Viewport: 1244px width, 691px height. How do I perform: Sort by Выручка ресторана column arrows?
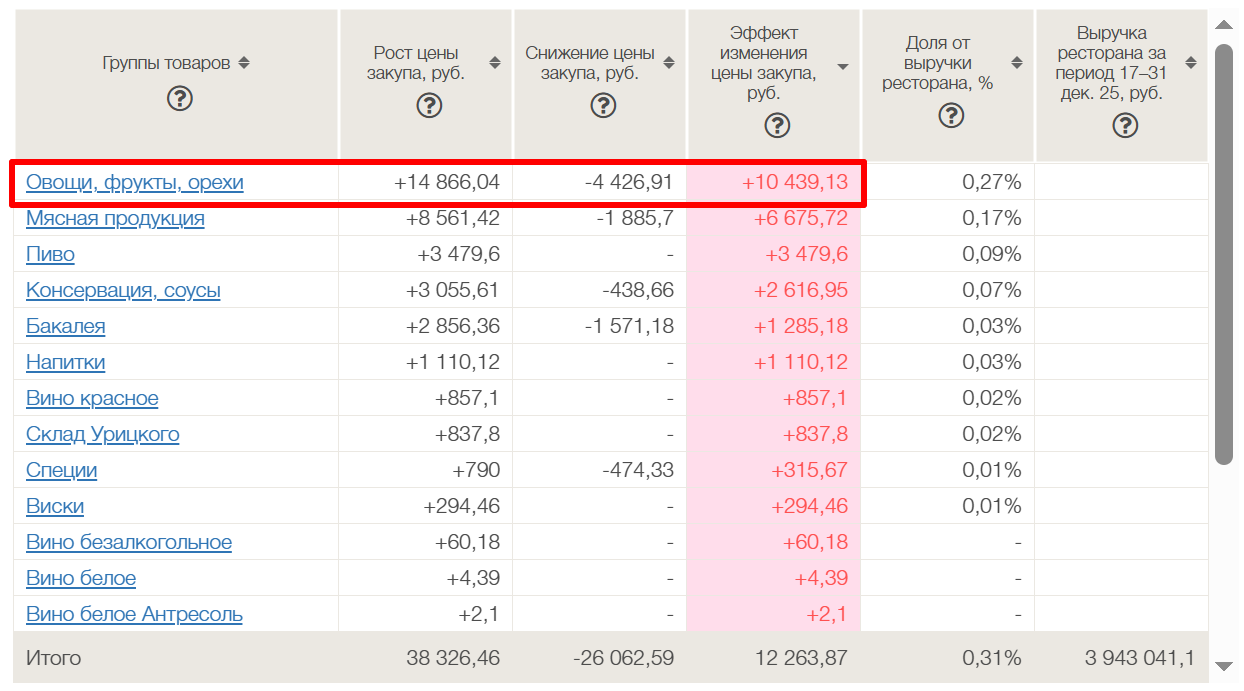[1190, 63]
